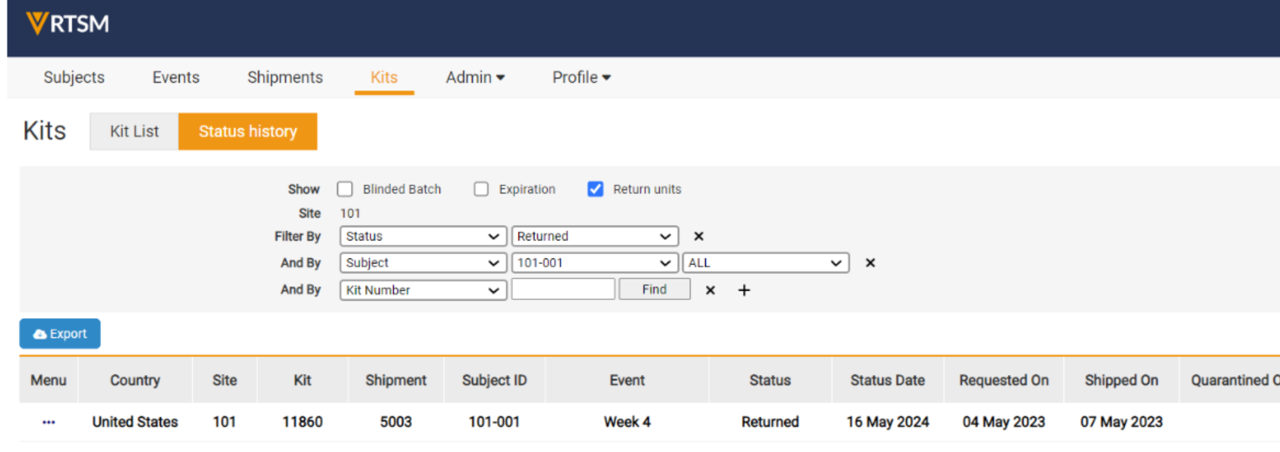Viewport: 1280px width, 452px height.
Task: Open the Status filter type dropdown
Action: coord(423,237)
